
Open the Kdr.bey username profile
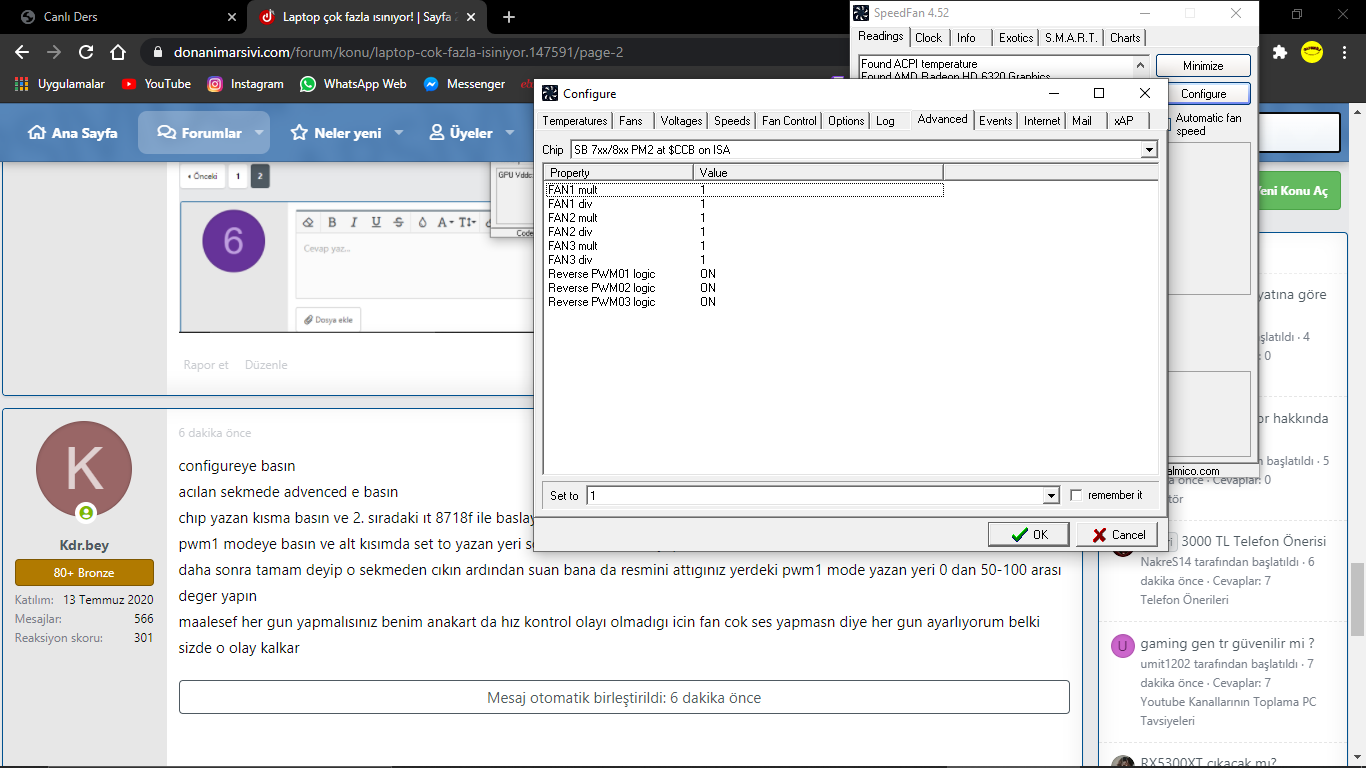click(84, 545)
